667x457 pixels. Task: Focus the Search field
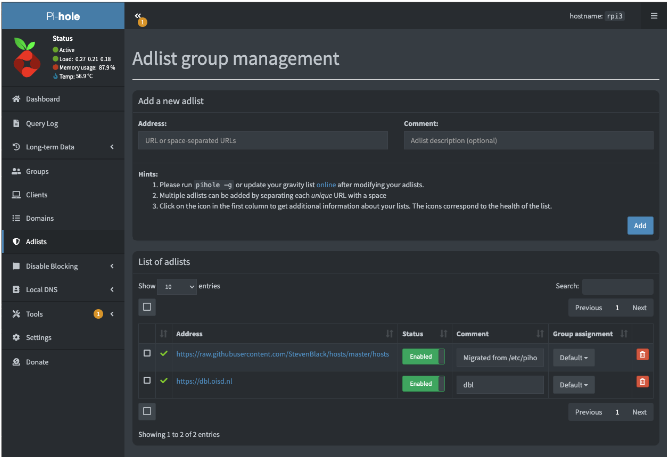coord(618,286)
